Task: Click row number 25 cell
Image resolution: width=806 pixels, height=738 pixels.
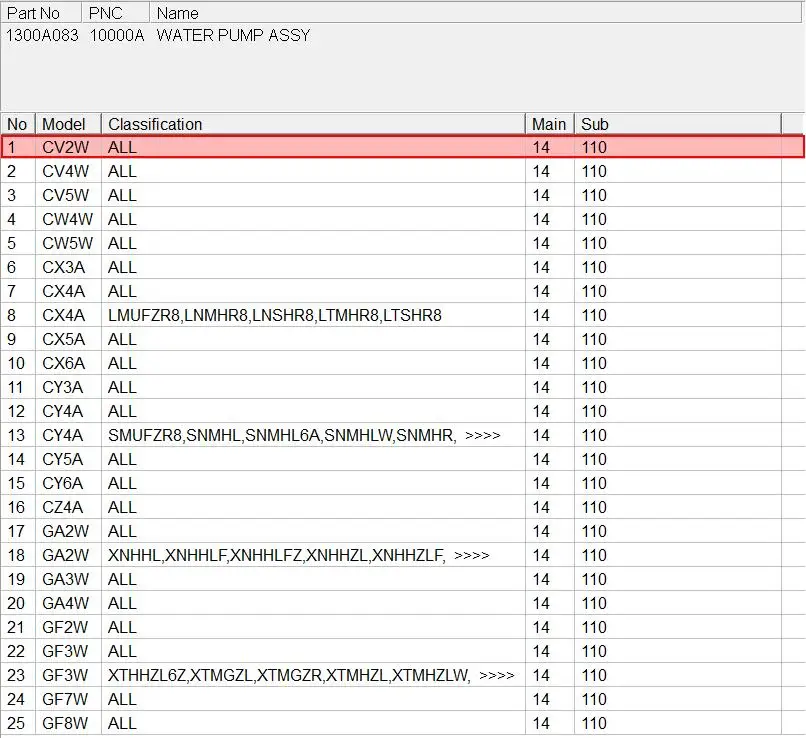Action: 16,723
